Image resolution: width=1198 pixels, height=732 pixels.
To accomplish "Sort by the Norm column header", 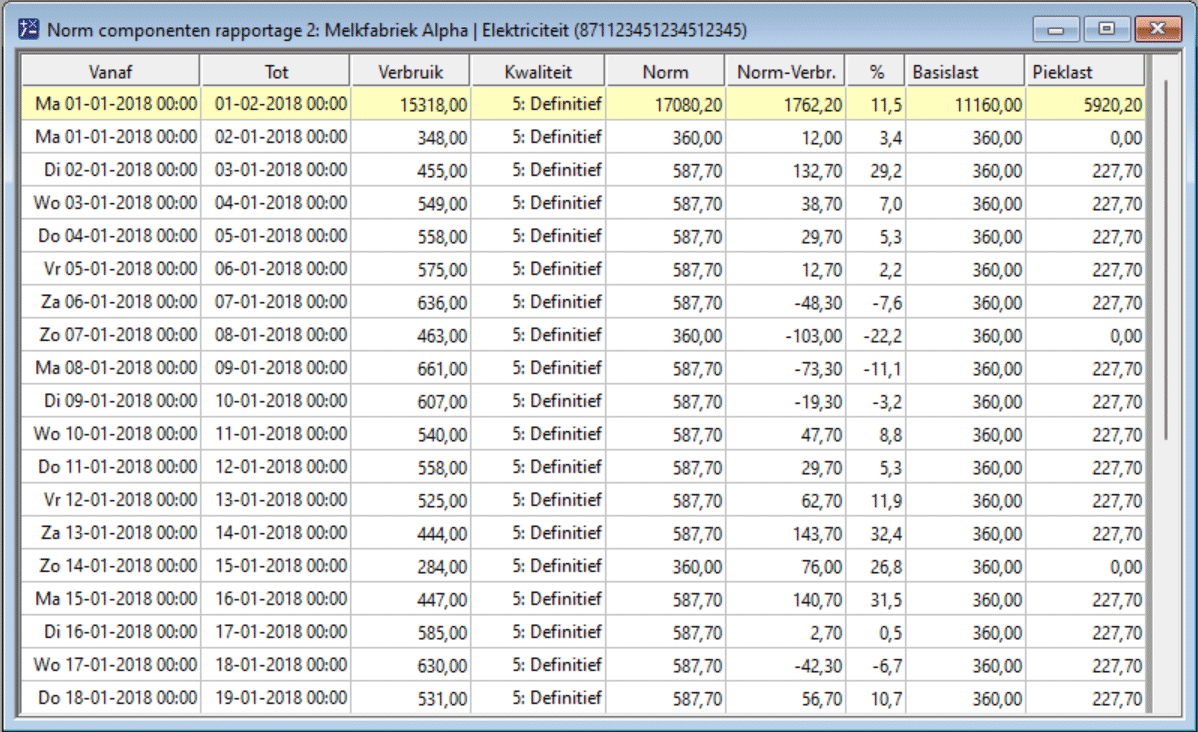I will click(x=665, y=71).
